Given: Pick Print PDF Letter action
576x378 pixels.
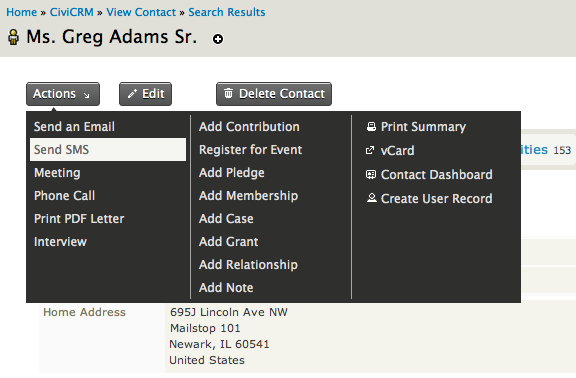Looking at the screenshot, I should click(x=79, y=219).
